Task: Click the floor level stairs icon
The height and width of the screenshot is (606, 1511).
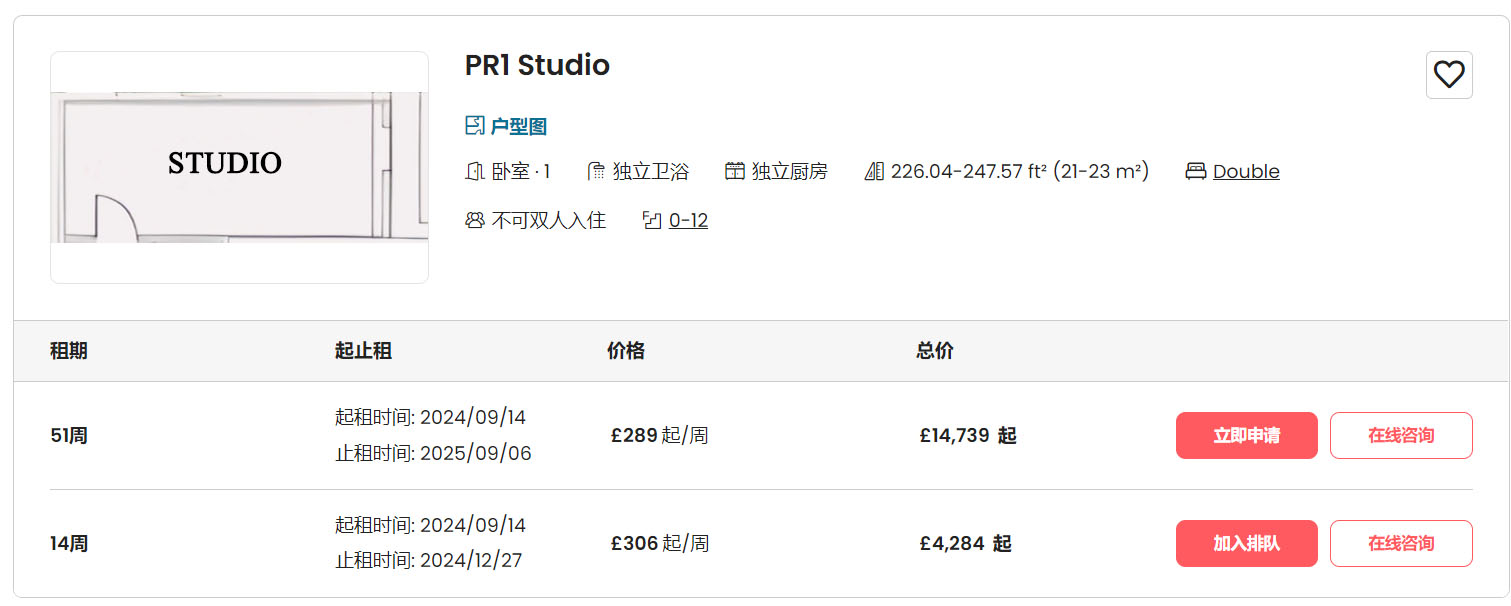Action: (652, 220)
